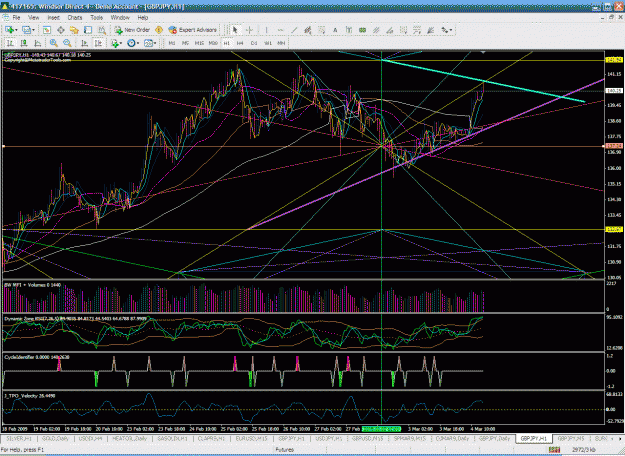Click the New Order button
This screenshot has height=456, width=625.
click(132, 30)
